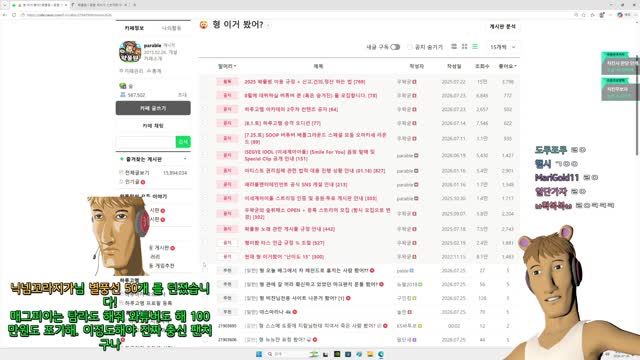
Task: Open the 15개씩 posts-per-page dropdown
Action: coord(503,47)
